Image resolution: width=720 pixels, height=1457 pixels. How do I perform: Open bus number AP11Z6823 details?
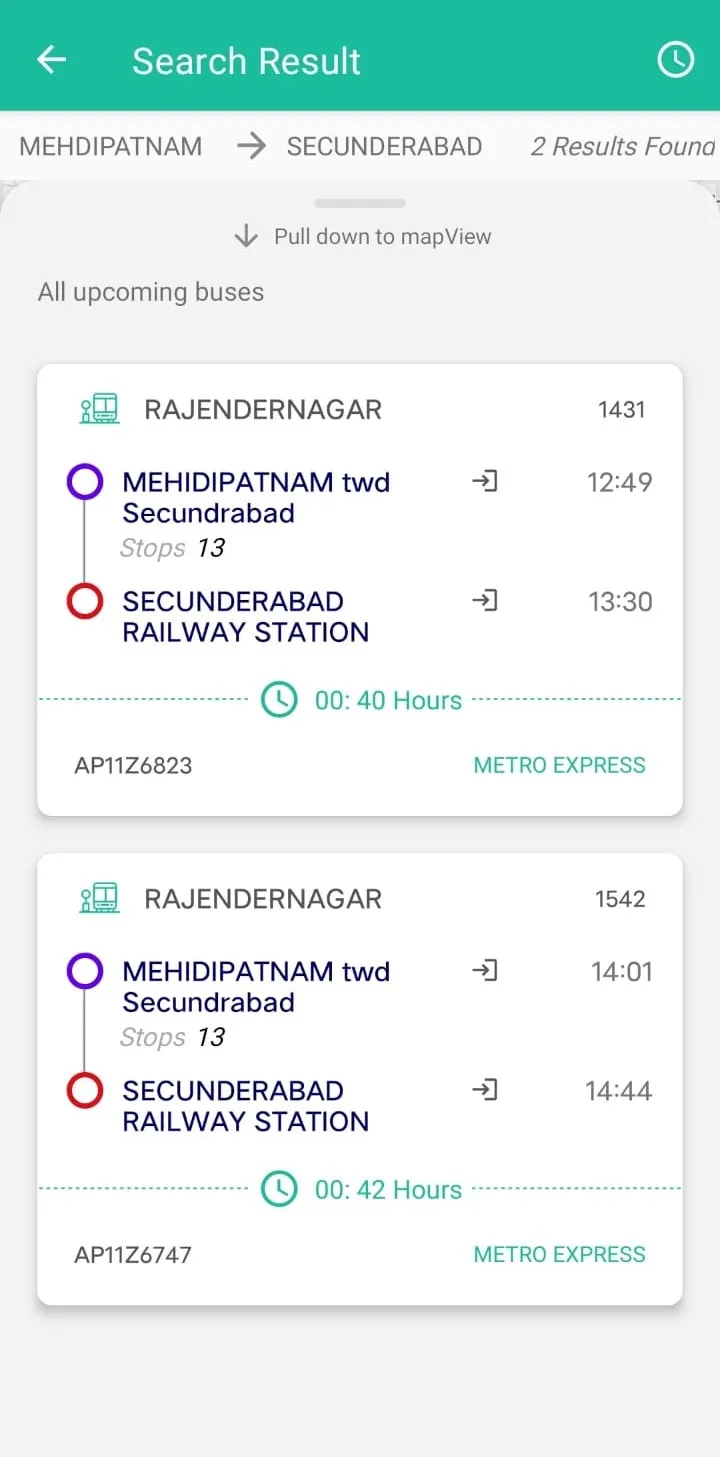pos(133,766)
